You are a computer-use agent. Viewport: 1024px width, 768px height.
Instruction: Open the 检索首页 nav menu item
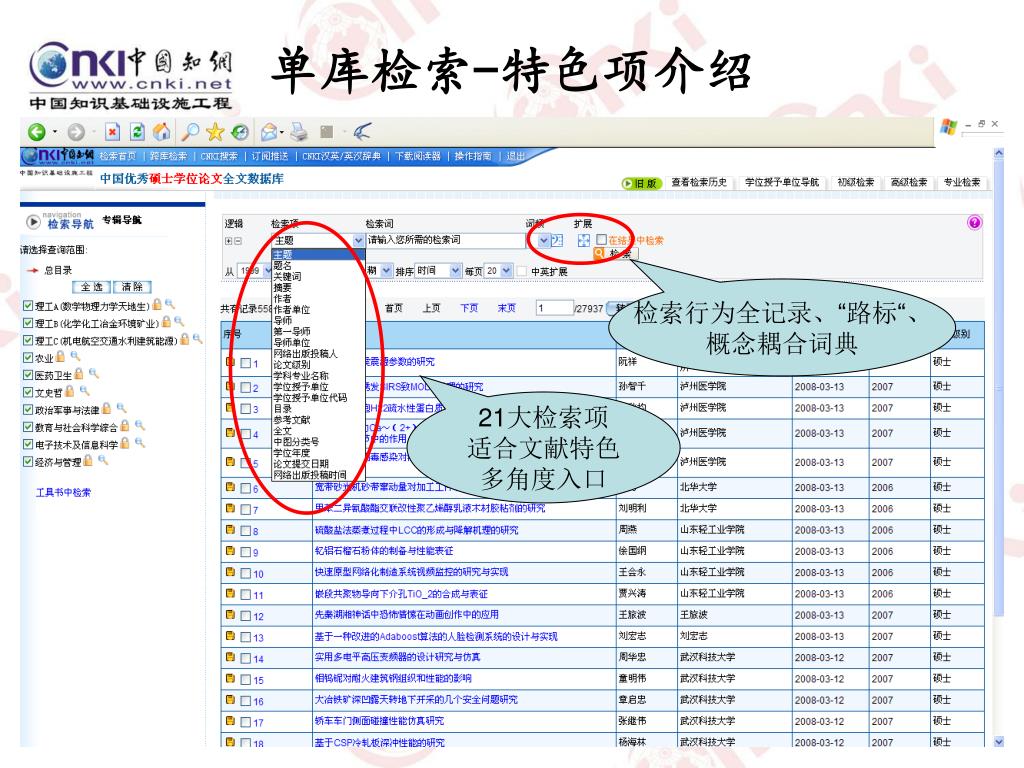pos(118,156)
